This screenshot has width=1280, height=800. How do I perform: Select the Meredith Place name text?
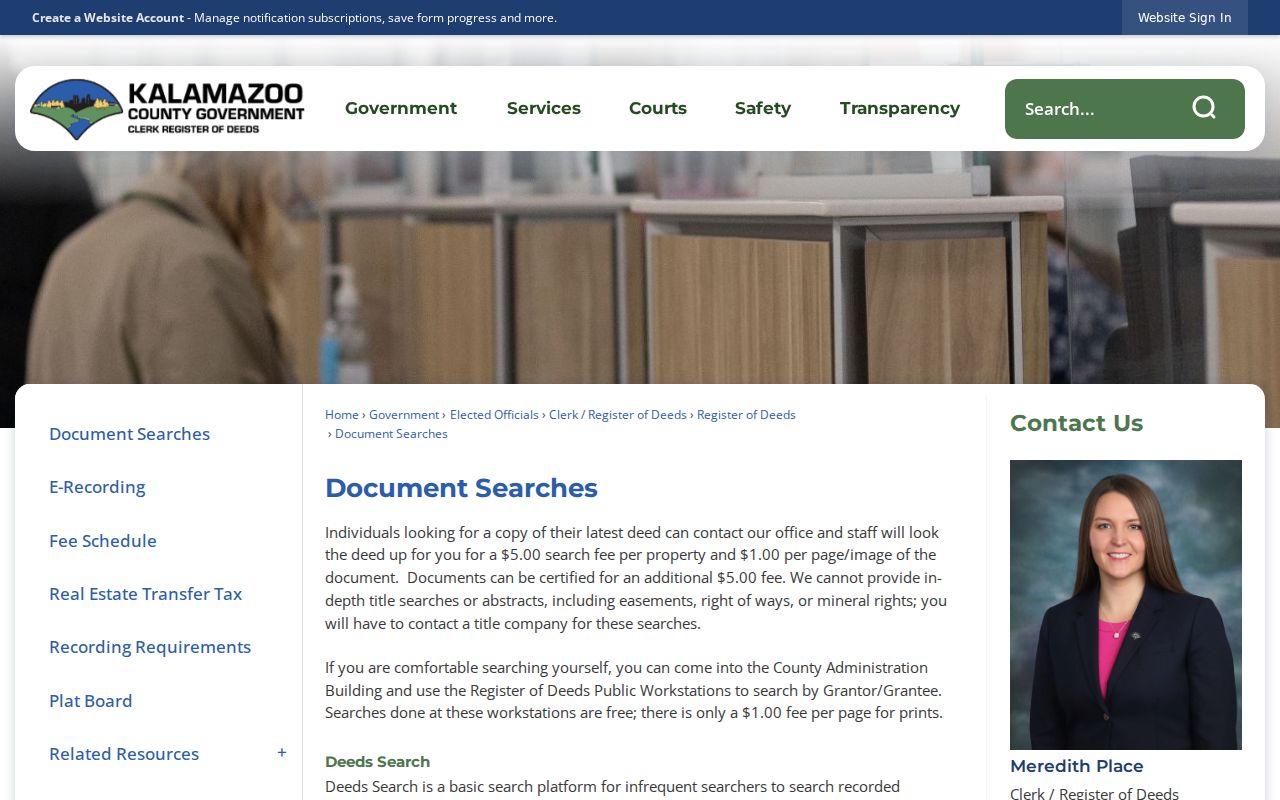1077,766
